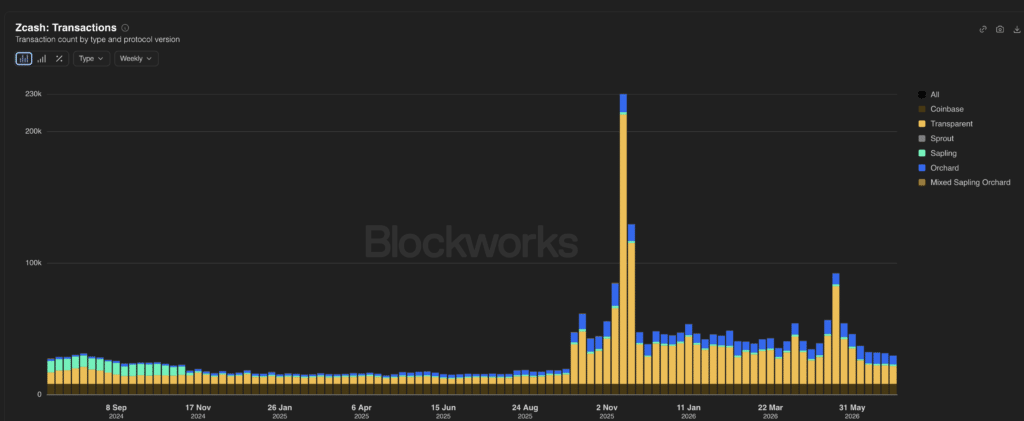Click the '26 Jan 2025' x-axis label

(280, 411)
